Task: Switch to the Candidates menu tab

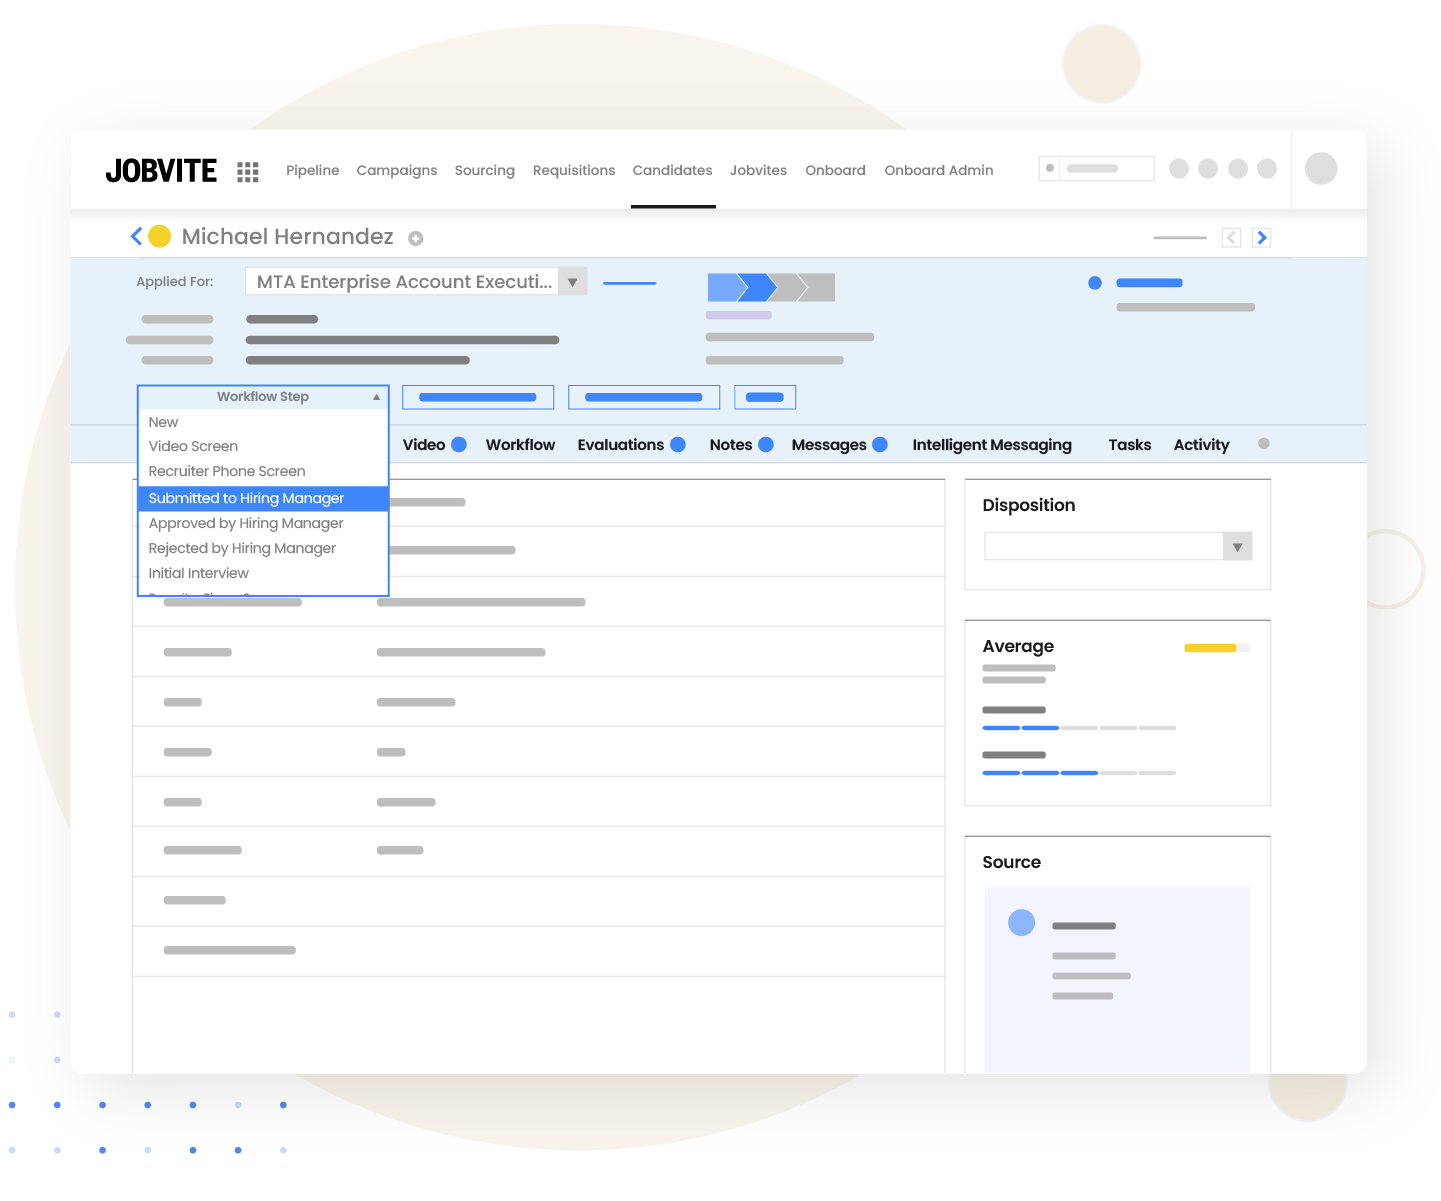Action: pyautogui.click(x=672, y=170)
